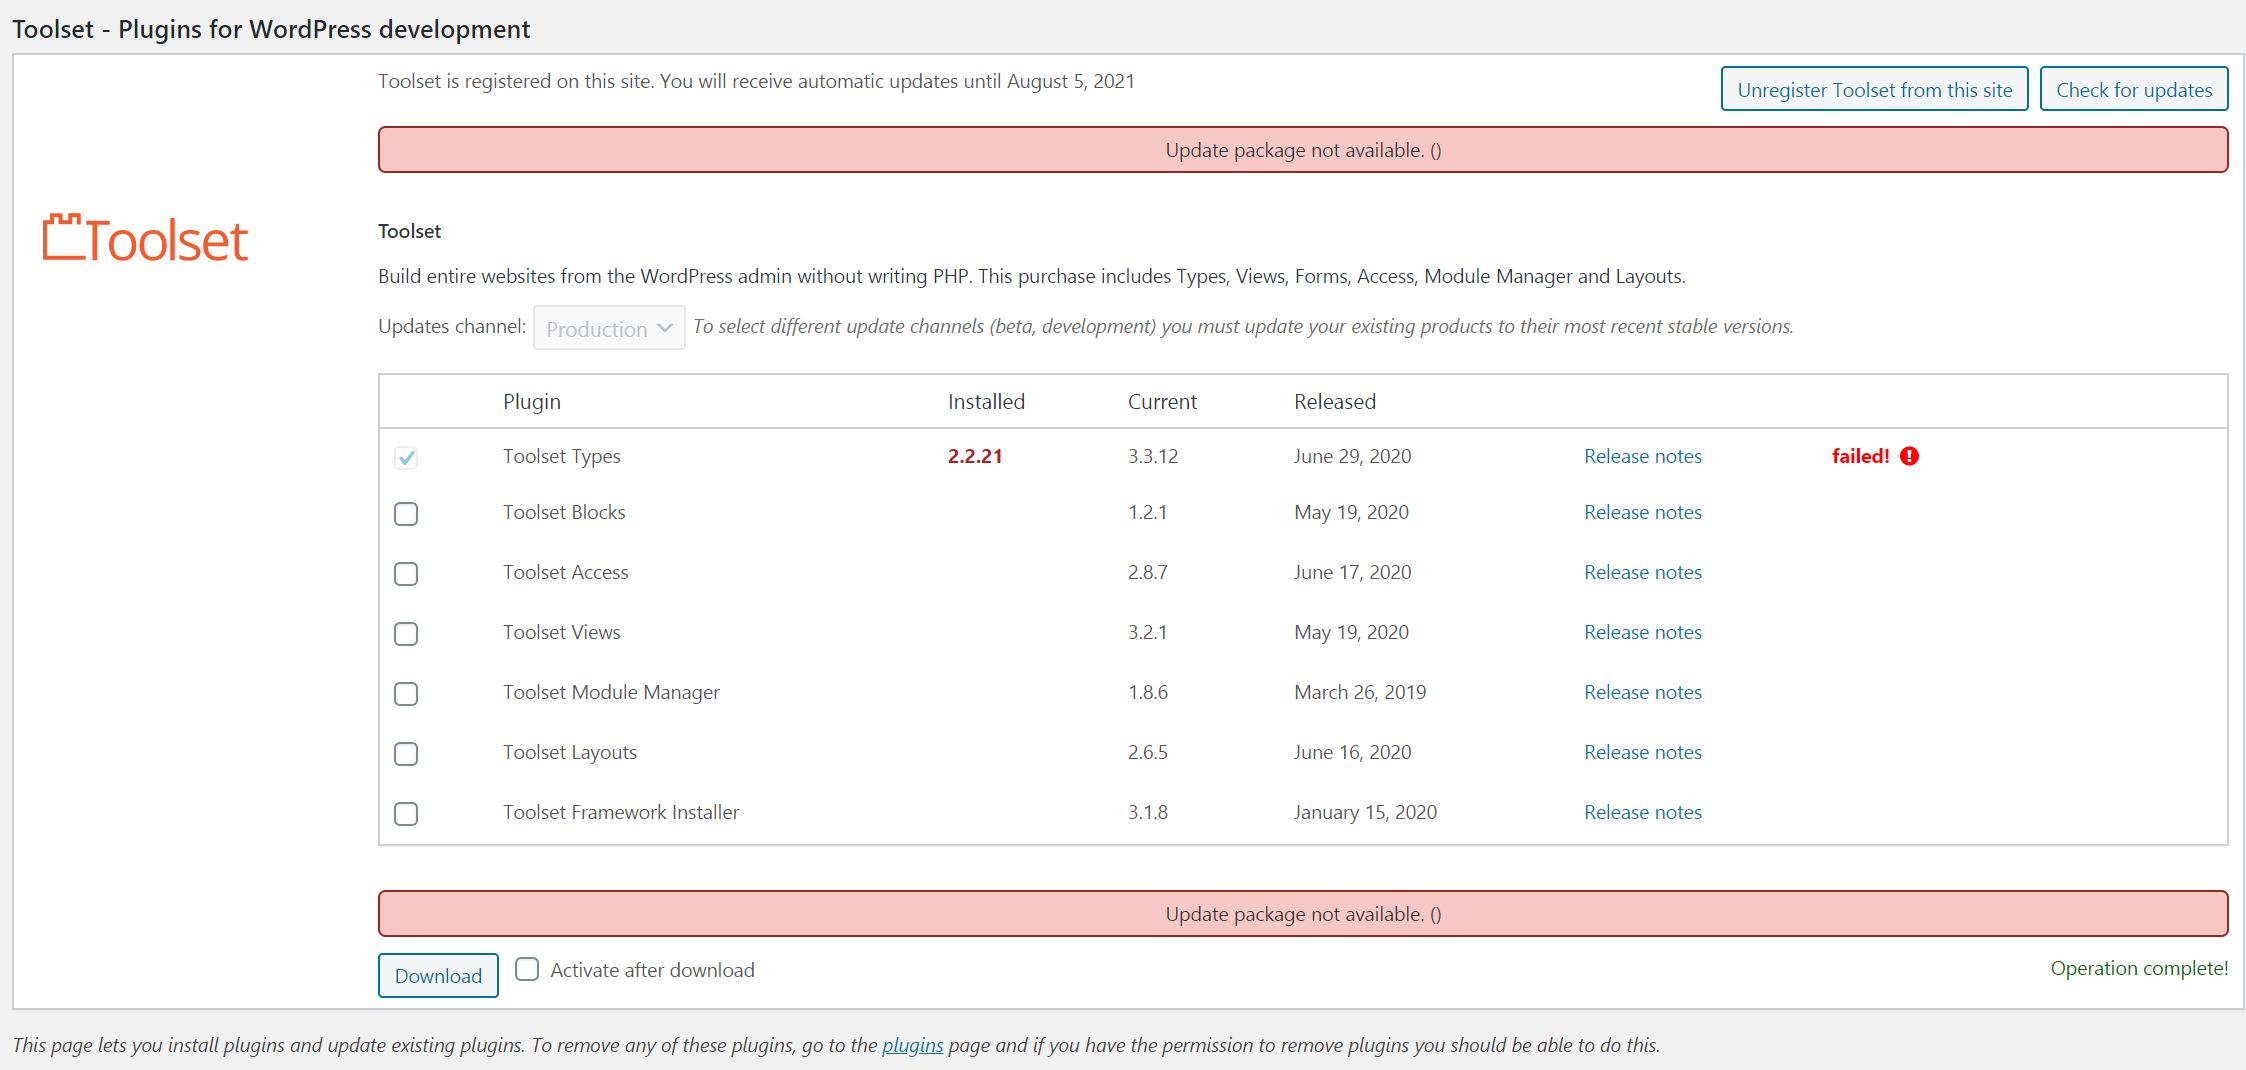Click current version 3.3.12
2246x1070 pixels.
click(1153, 456)
